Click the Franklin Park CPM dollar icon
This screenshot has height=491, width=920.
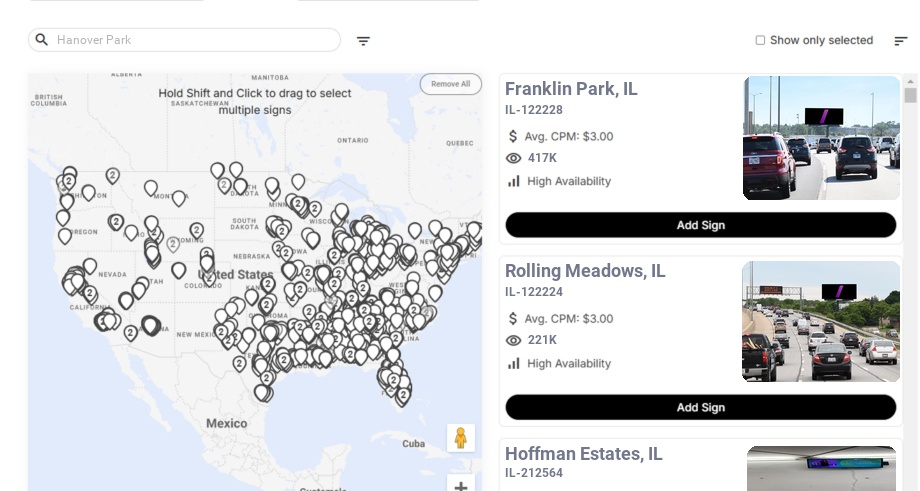click(514, 136)
